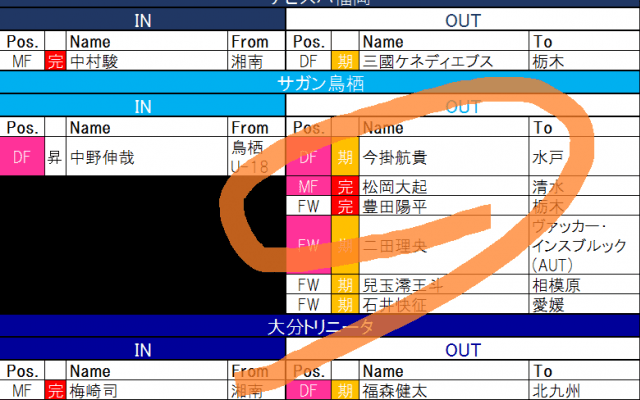Select the ヴァッカー・インスブルック (AUT) destination cell
640x400 pixels.
pyautogui.click(x=584, y=245)
